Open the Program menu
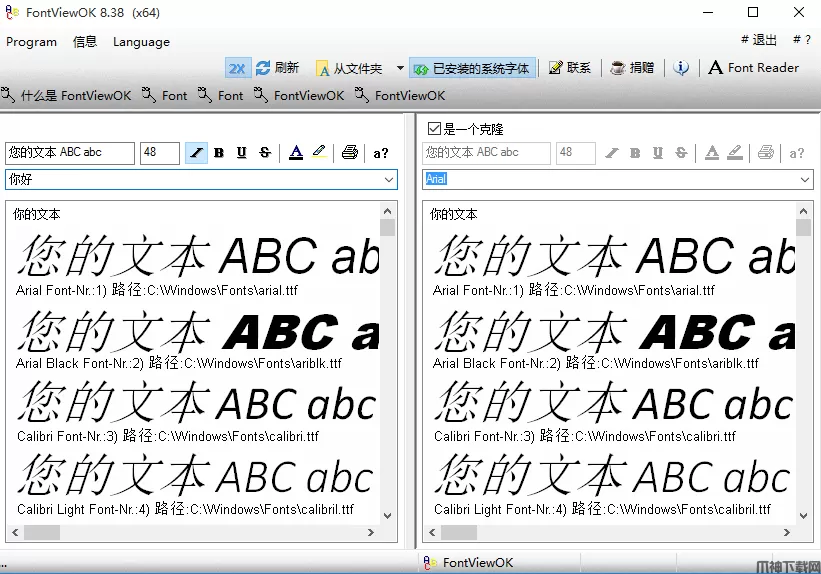The height and width of the screenshot is (574, 821). [x=32, y=42]
